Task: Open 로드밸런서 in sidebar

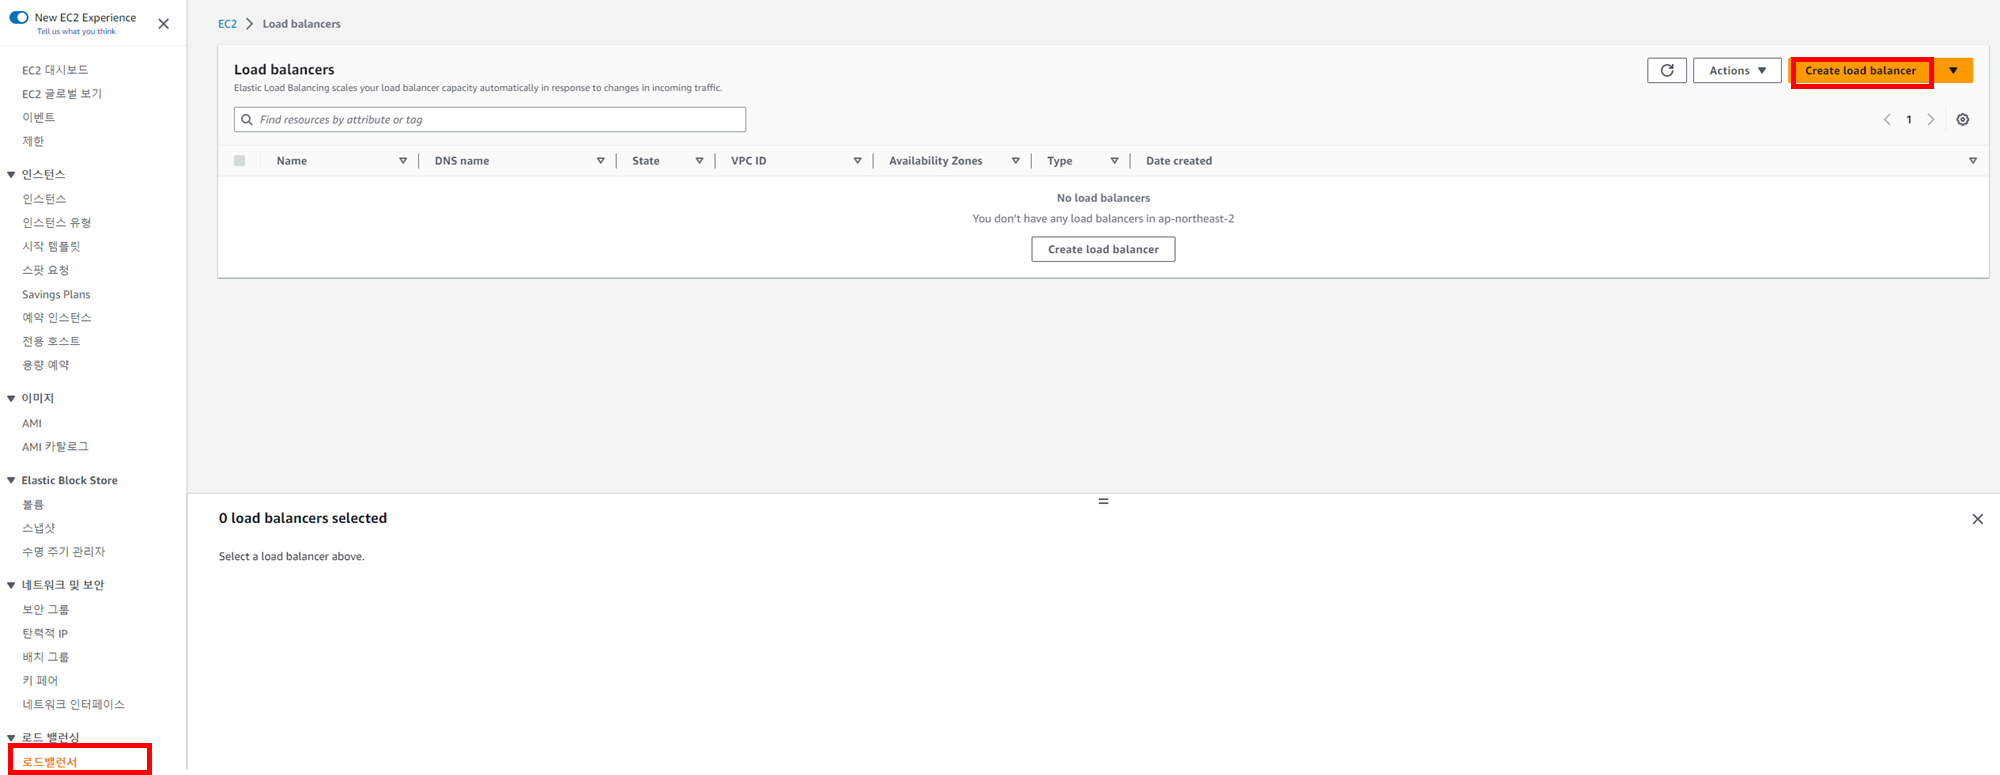Action: tap(50, 762)
